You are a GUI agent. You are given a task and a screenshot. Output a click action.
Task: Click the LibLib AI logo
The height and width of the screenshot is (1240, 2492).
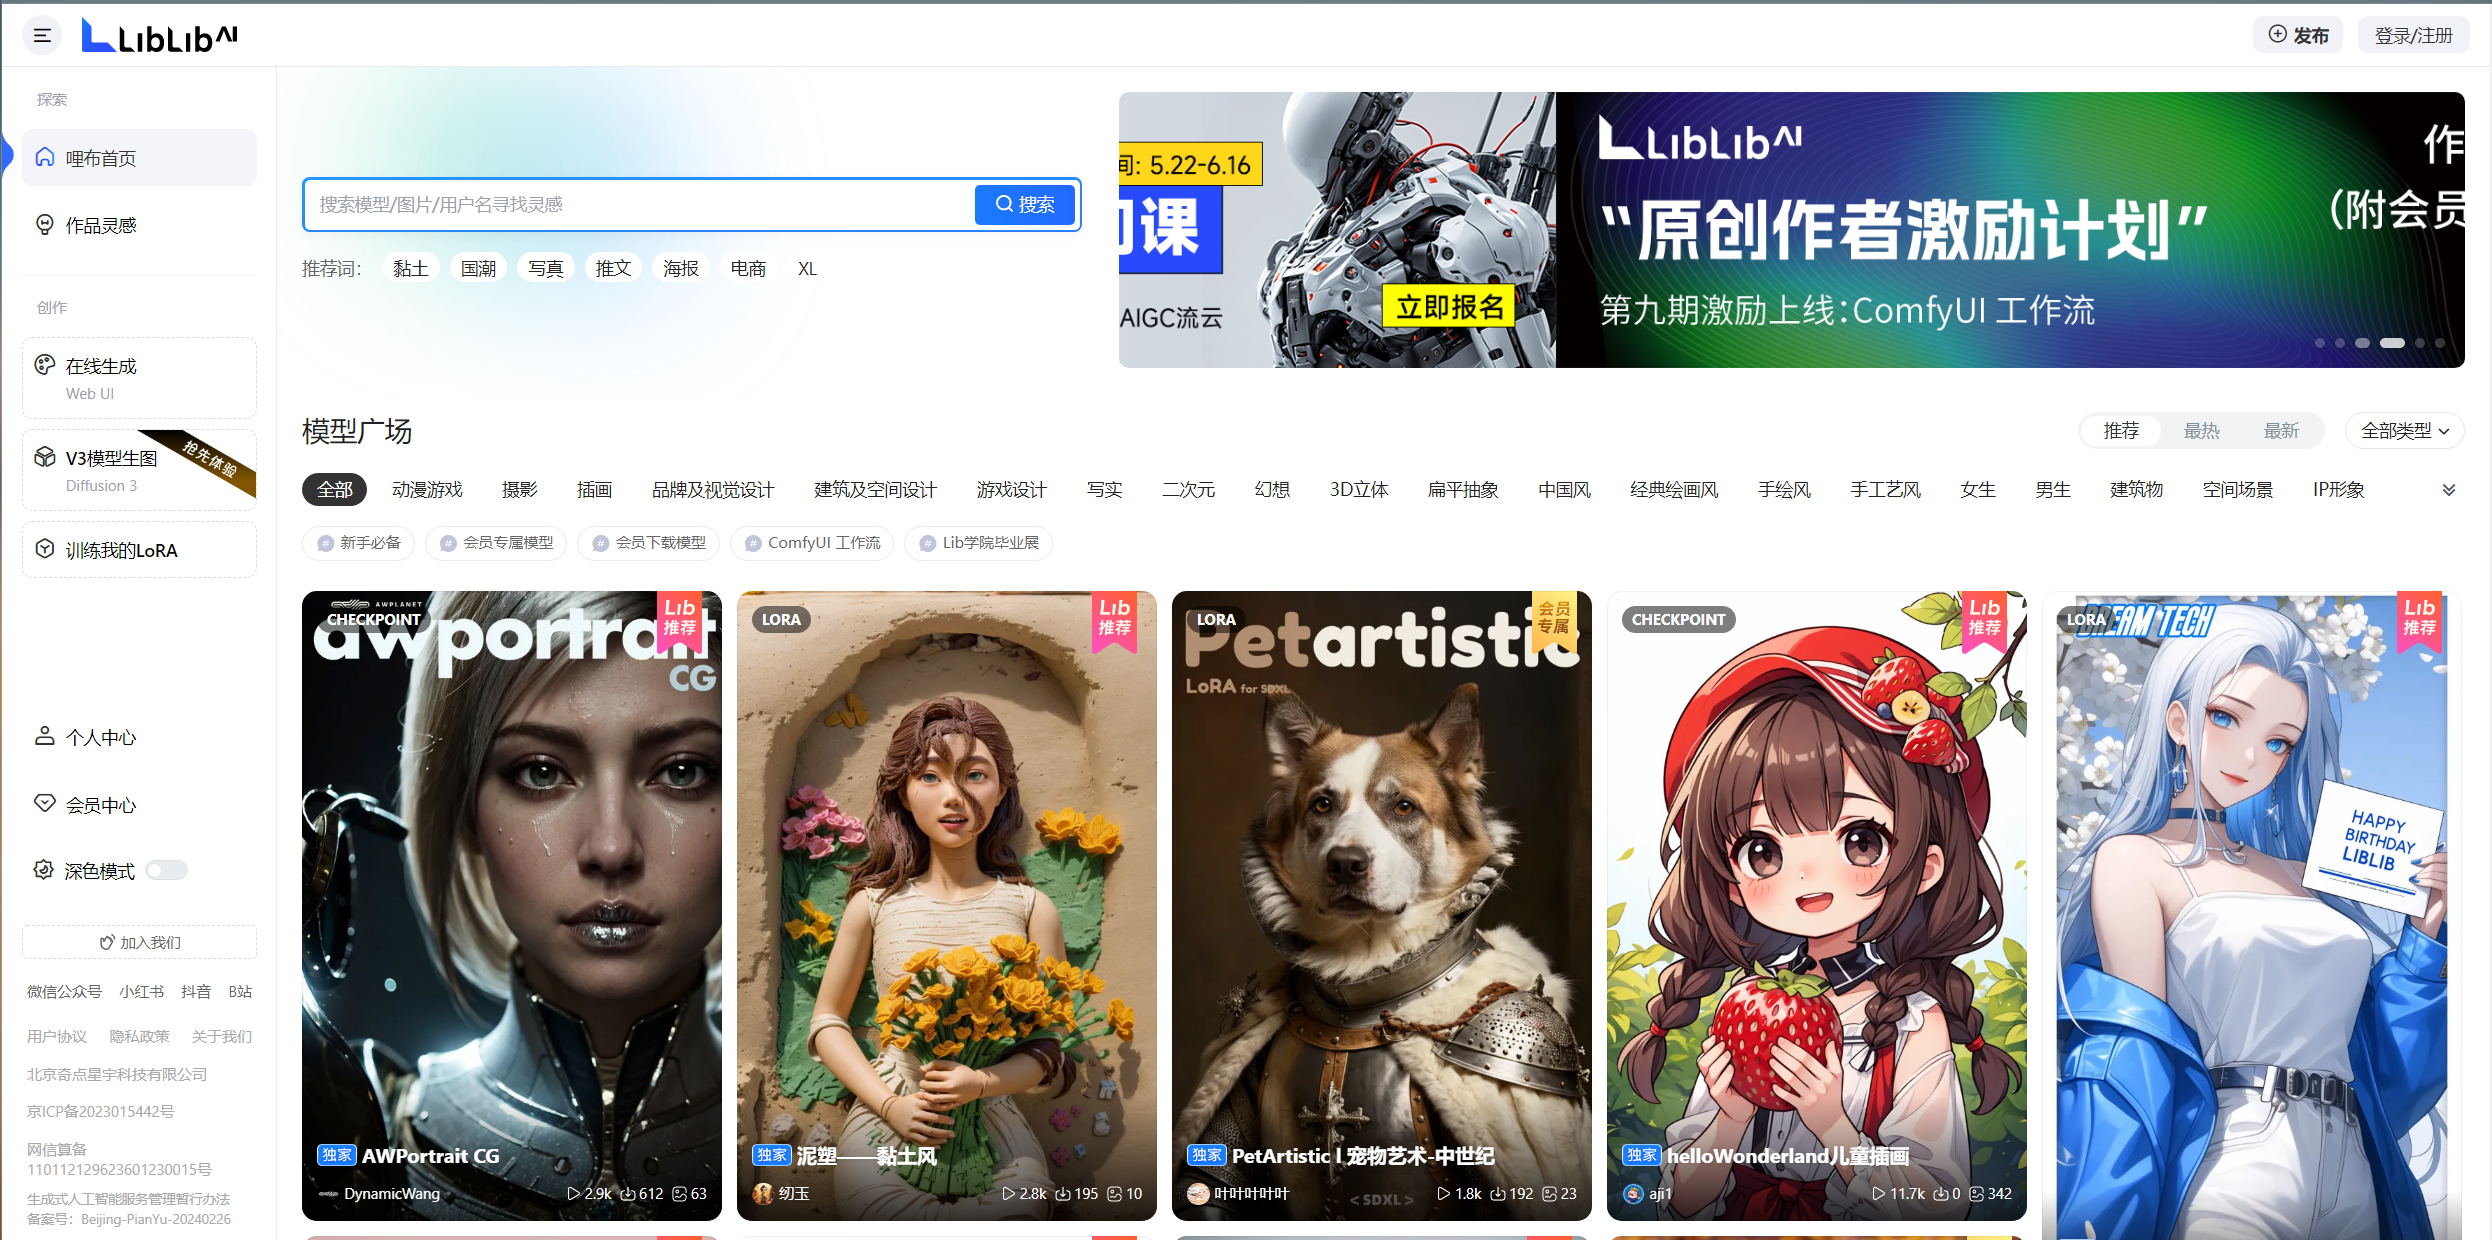[160, 36]
